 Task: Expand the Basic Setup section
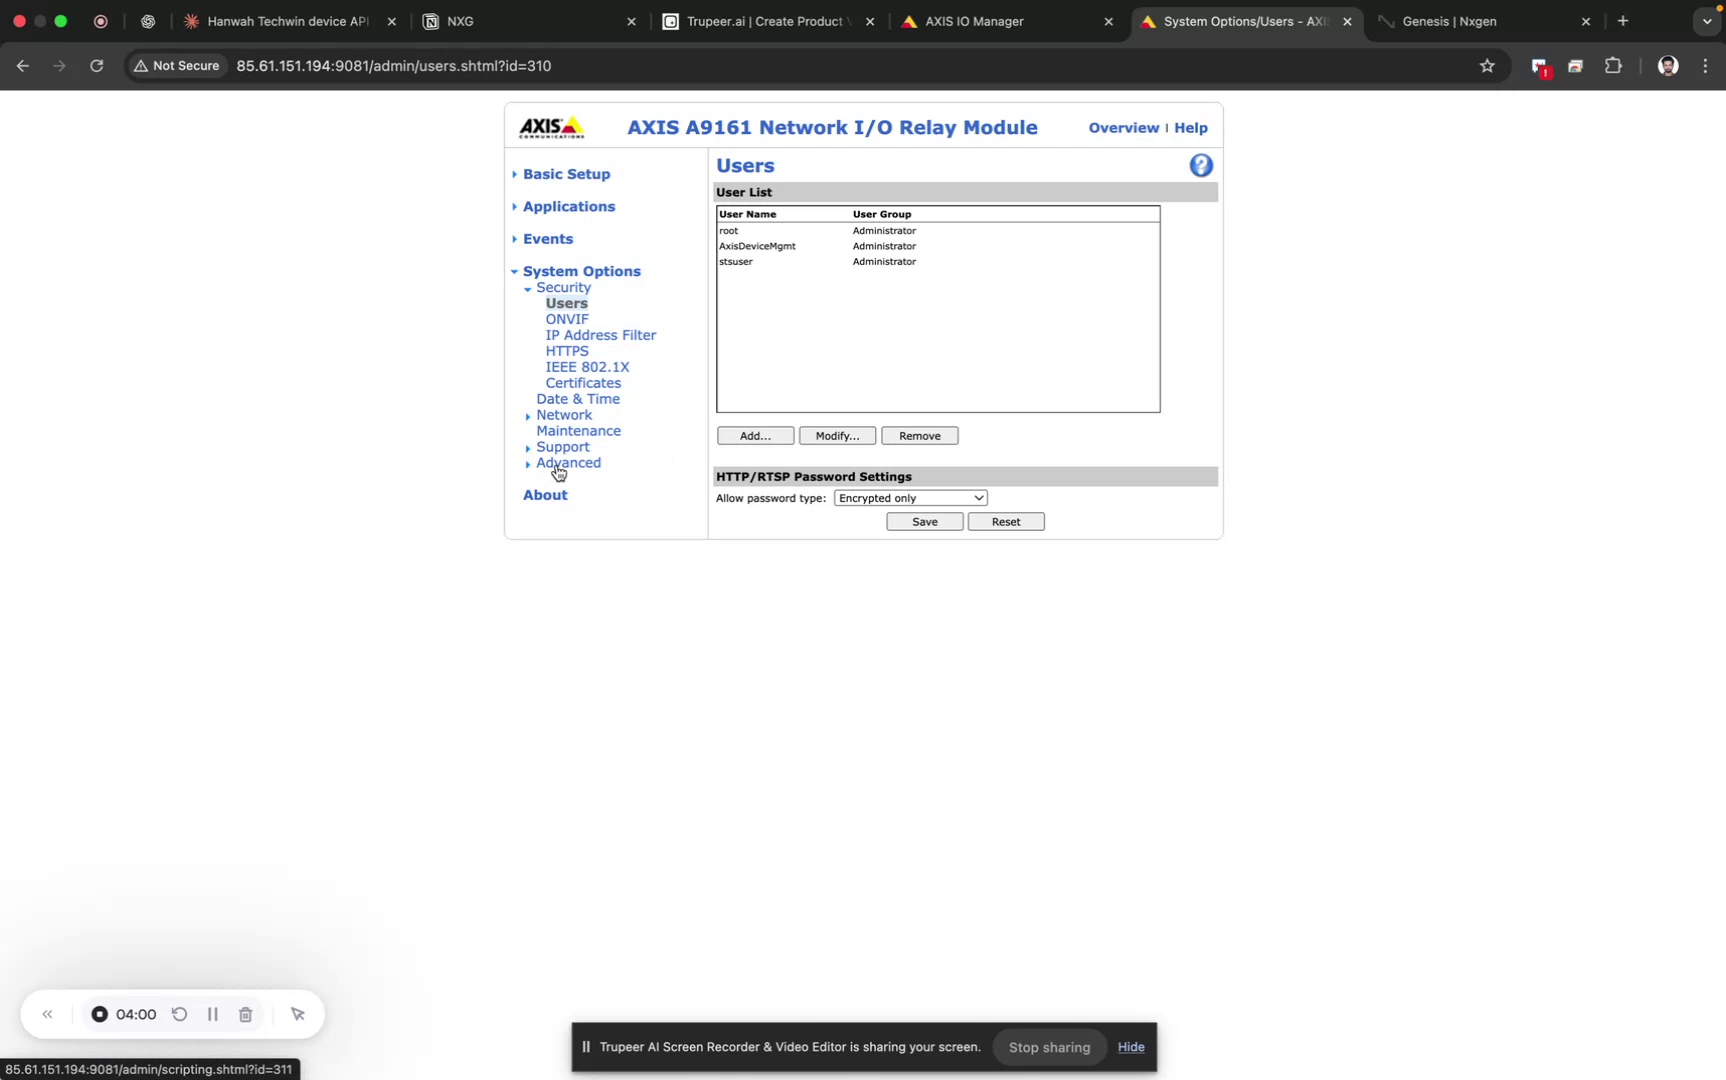[x=567, y=173]
